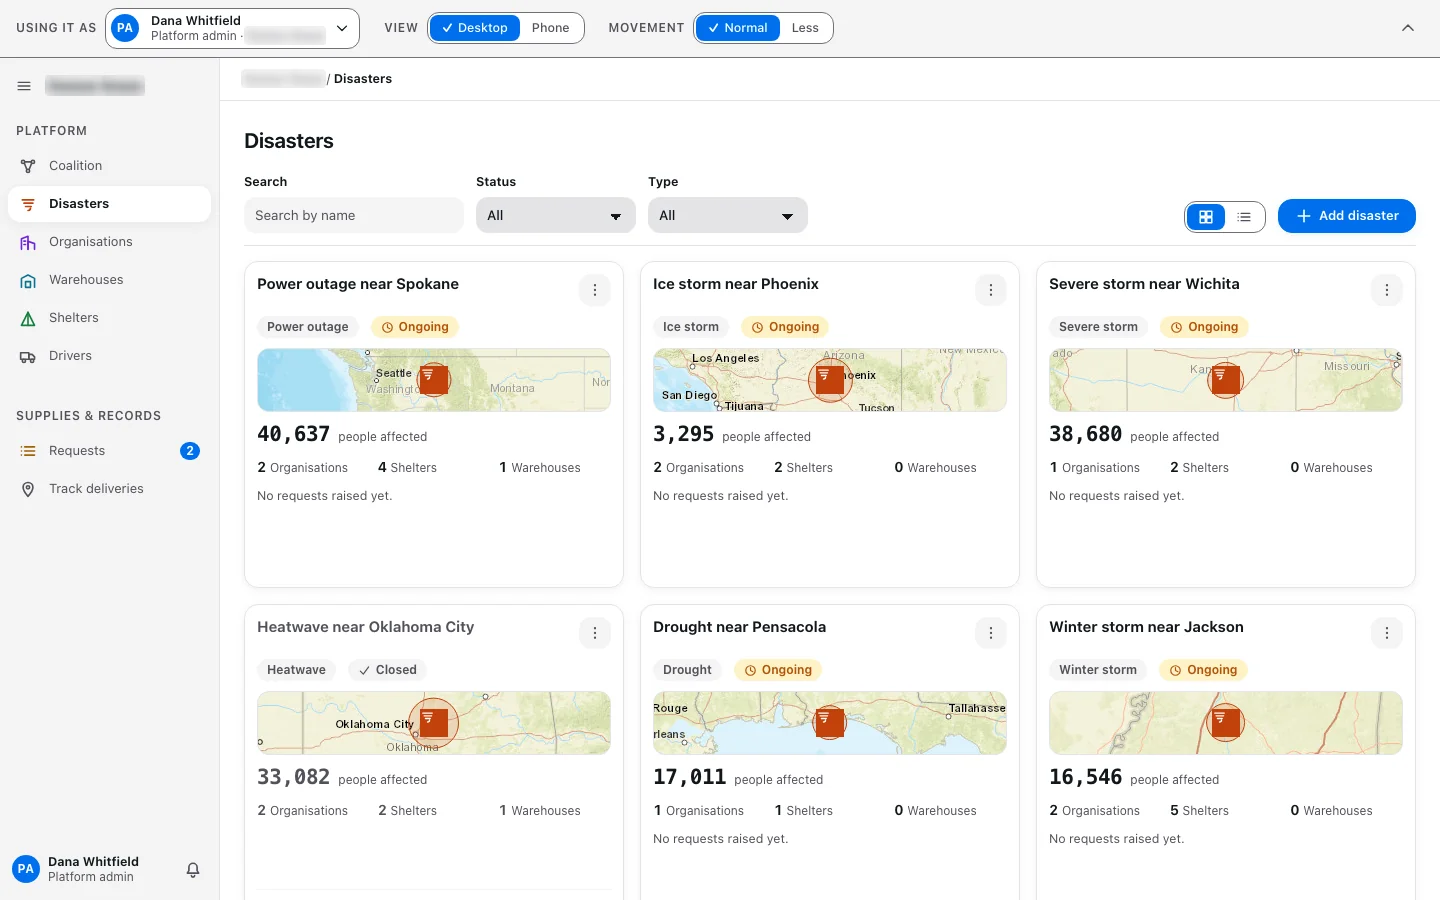Screen dimensions: 1440x900
Task: Open Winter storm near Jackson card title
Action: [x=1146, y=627]
